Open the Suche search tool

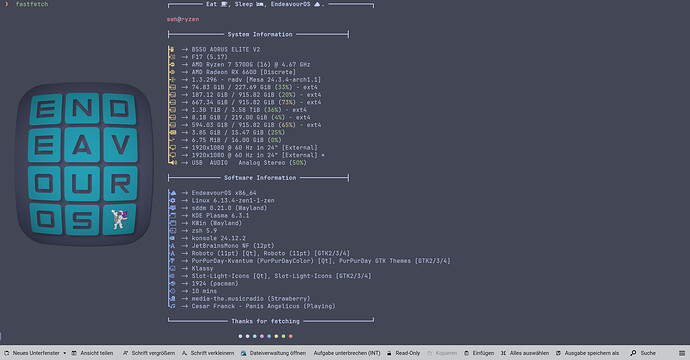coord(643,353)
